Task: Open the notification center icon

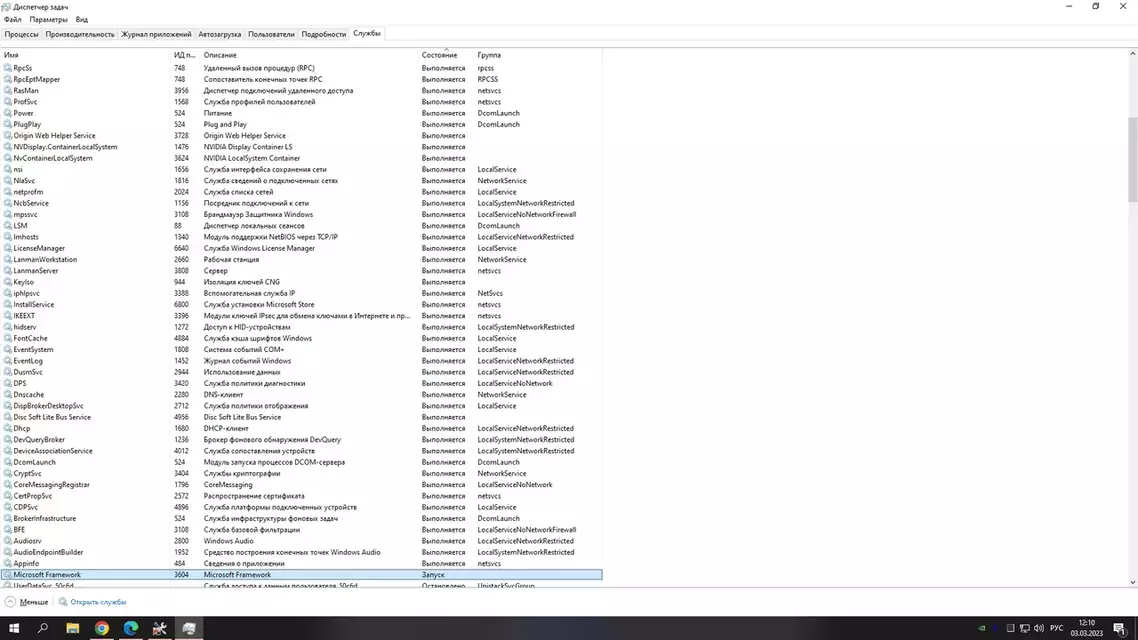Action: pyautogui.click(x=1120, y=628)
